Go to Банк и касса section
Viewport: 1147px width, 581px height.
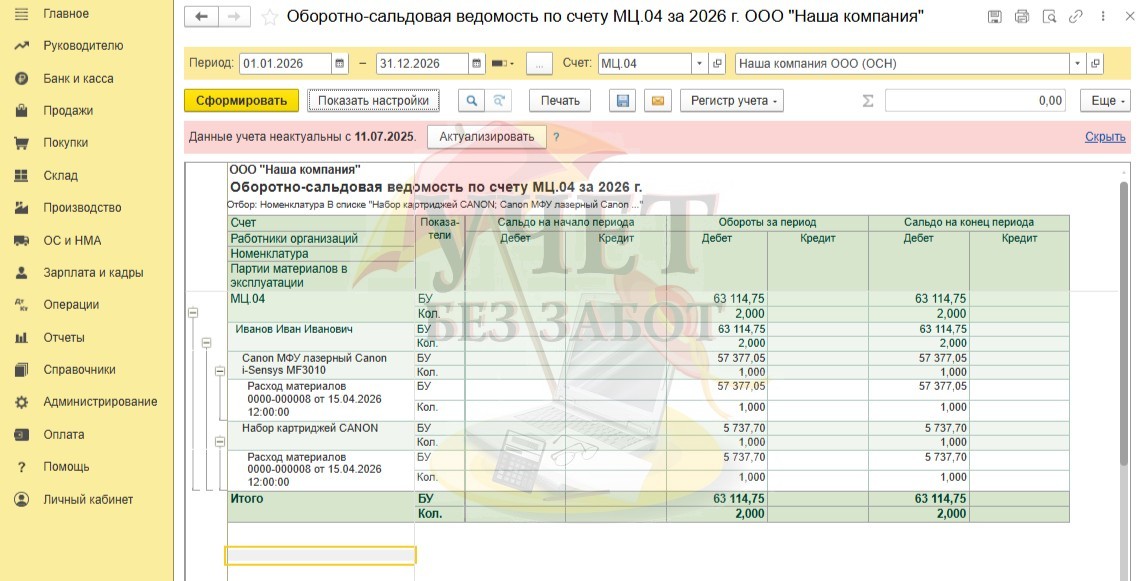(x=78, y=78)
